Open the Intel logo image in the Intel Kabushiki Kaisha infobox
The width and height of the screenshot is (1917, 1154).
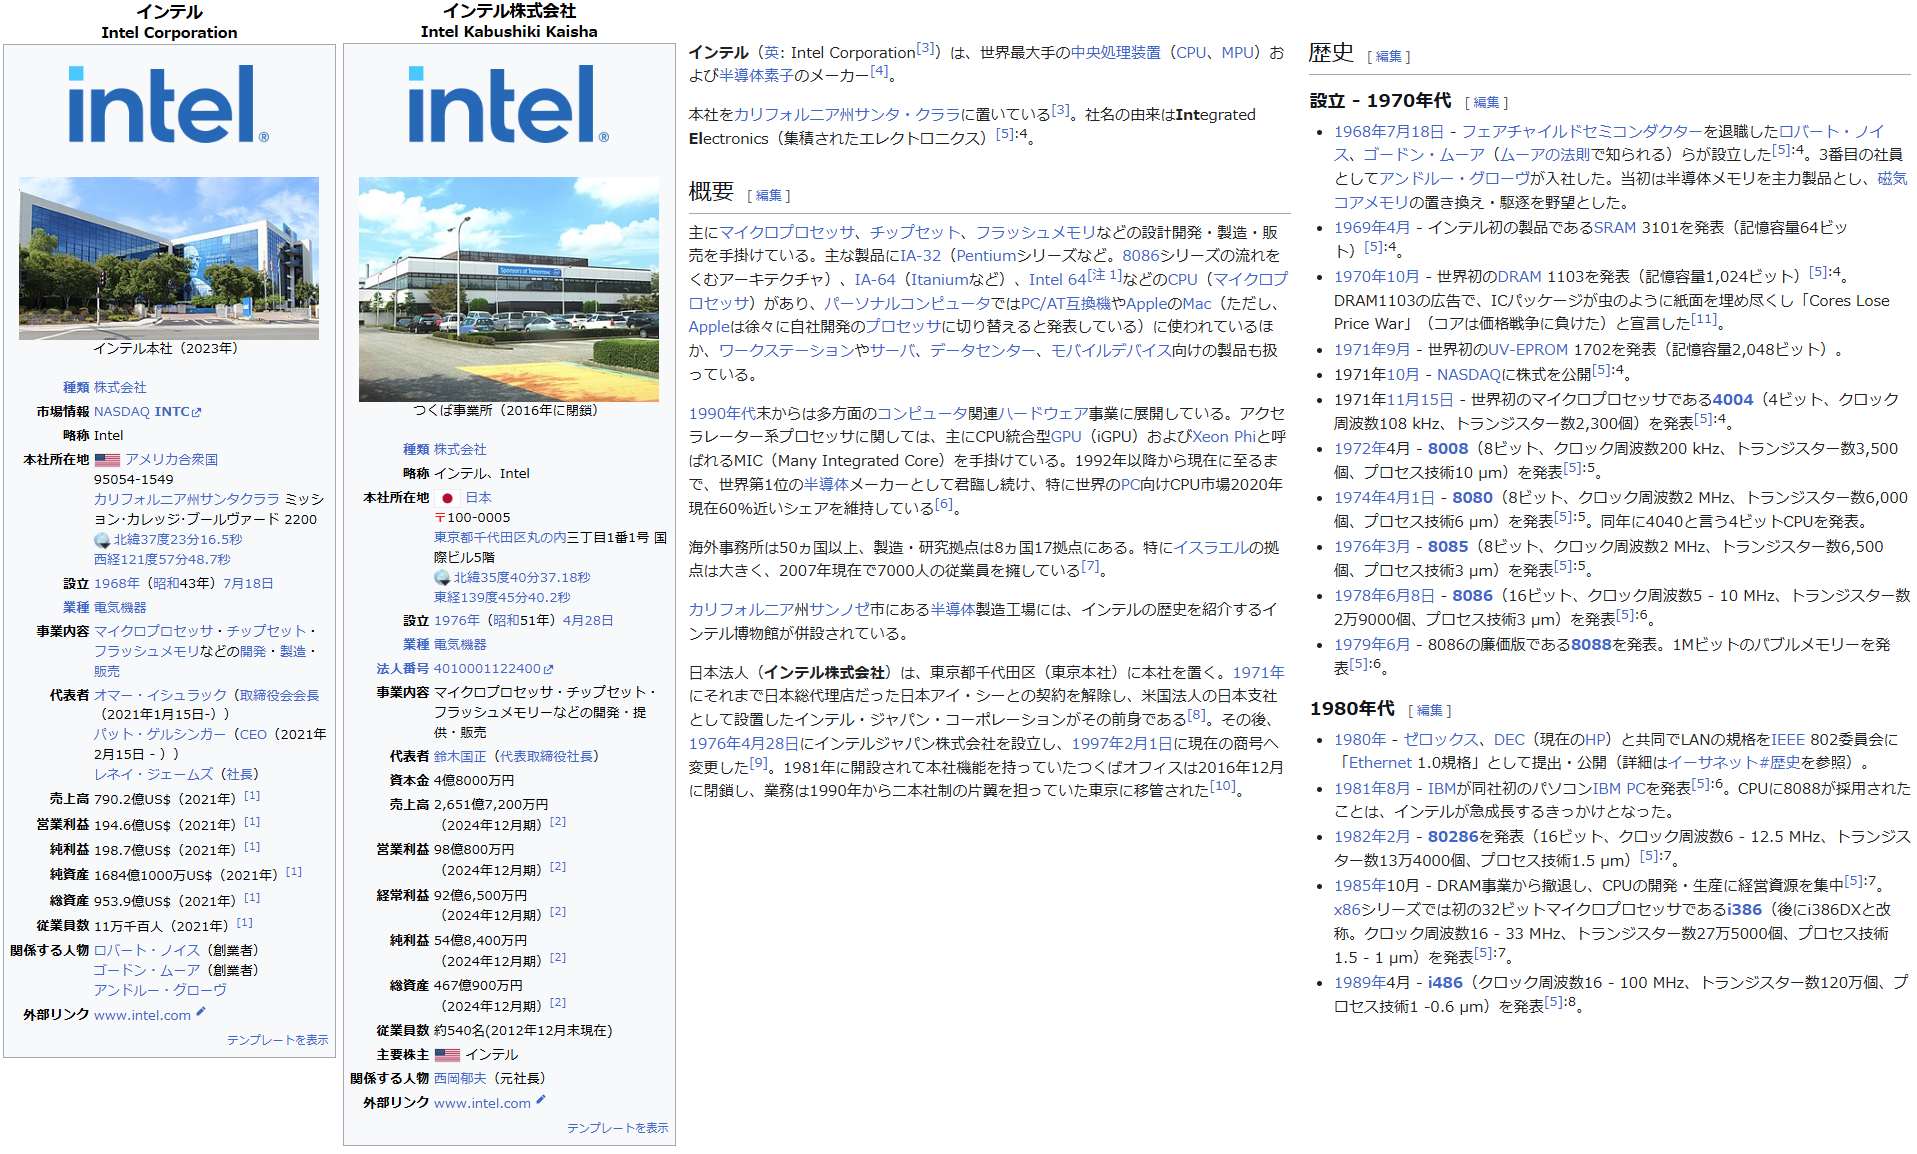tap(509, 104)
